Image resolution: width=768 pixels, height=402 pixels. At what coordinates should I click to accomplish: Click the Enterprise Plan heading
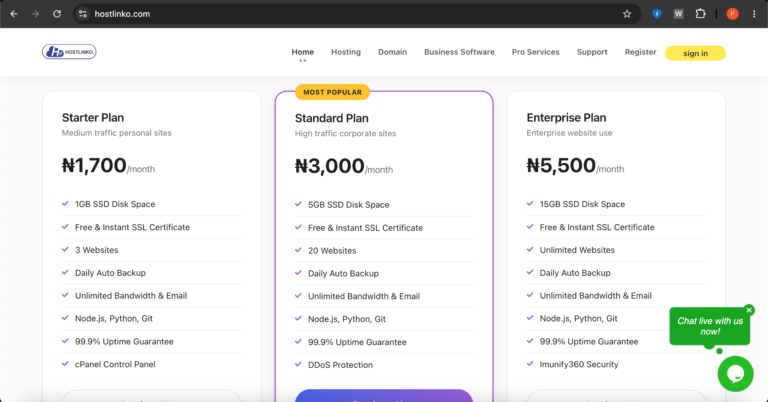566,118
